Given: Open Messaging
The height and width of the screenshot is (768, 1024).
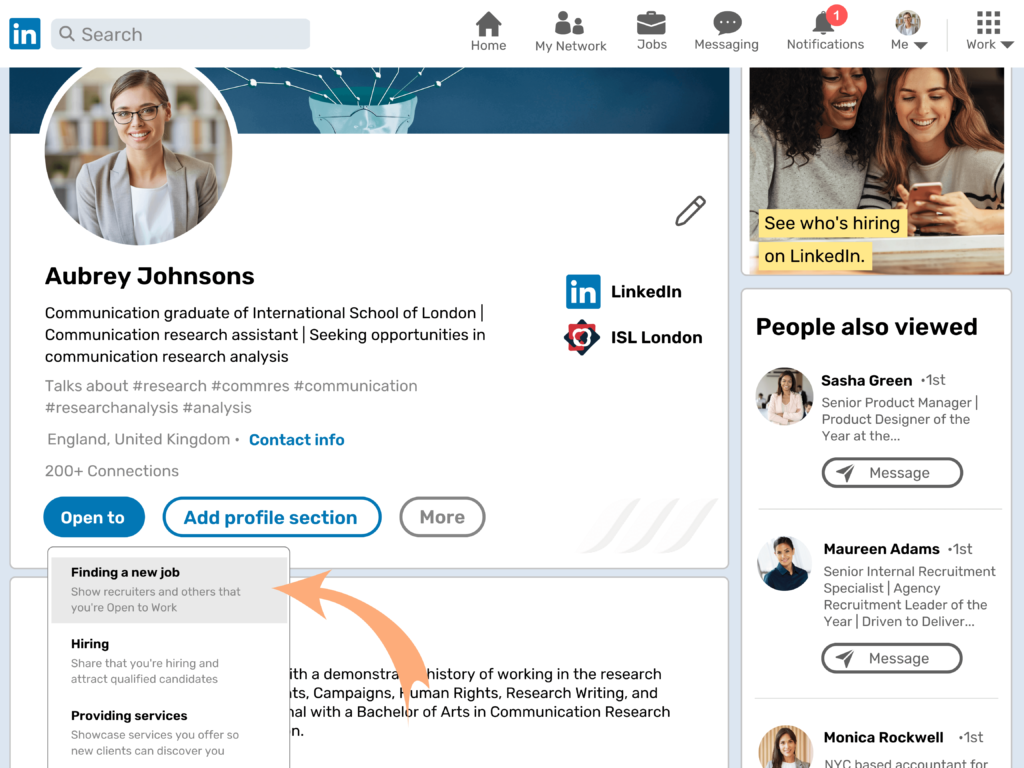Looking at the screenshot, I should (x=726, y=29).
